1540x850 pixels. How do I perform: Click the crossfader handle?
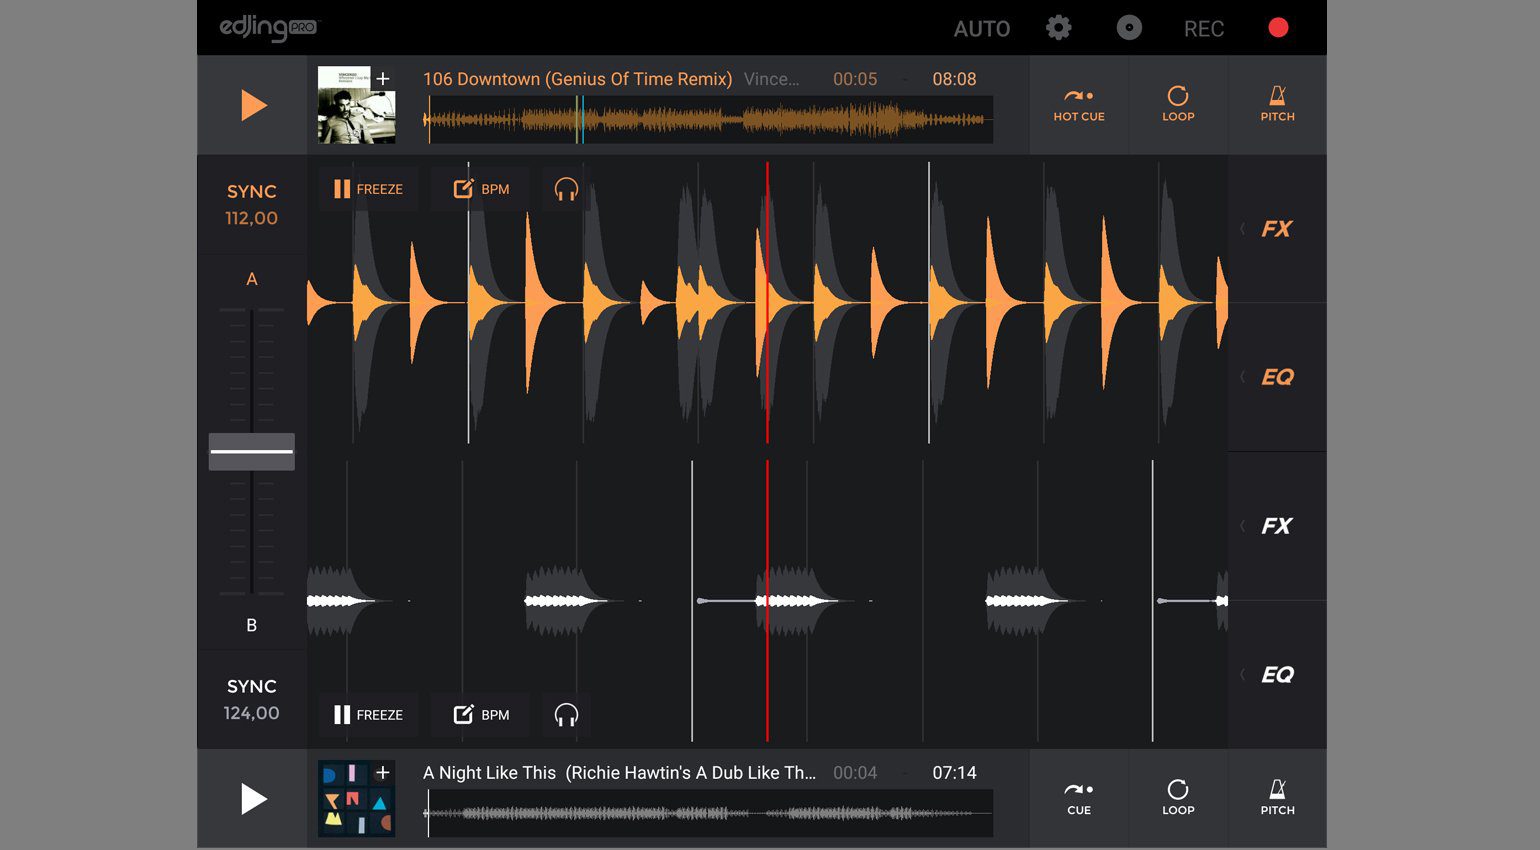click(251, 452)
